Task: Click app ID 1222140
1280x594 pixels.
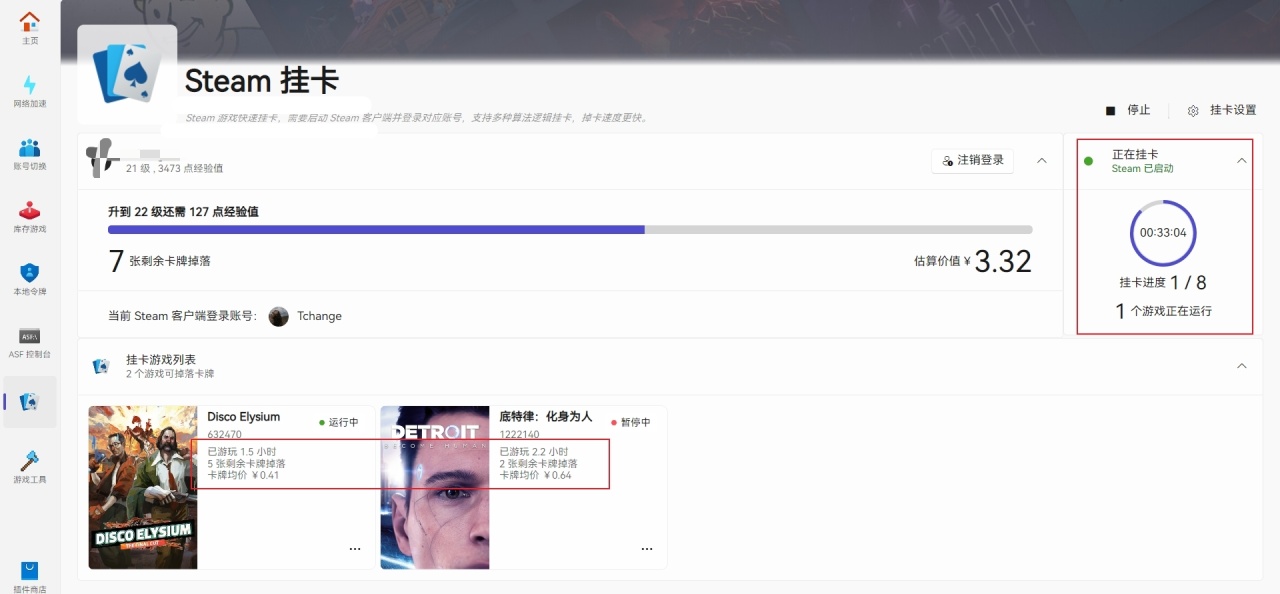Action: point(519,435)
